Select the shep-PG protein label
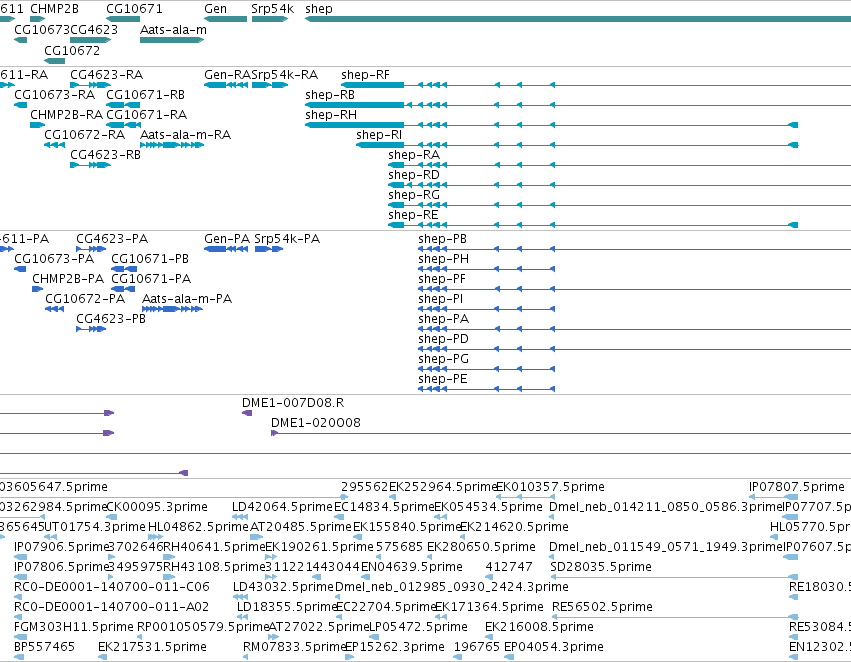The image size is (851, 662). [443, 360]
